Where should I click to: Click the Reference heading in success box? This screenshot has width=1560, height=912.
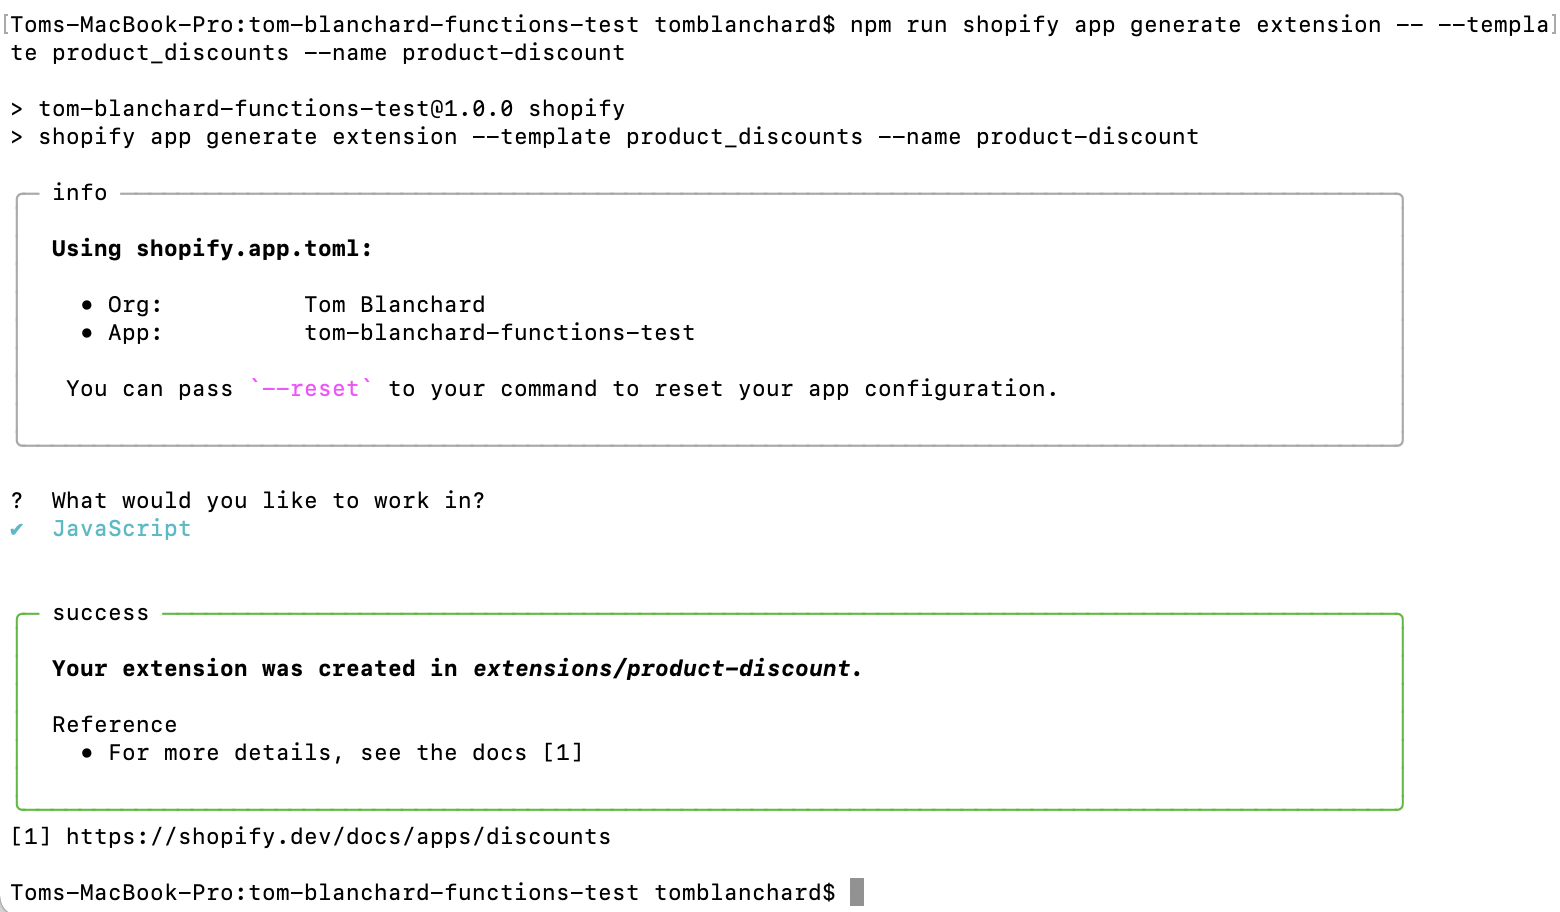point(115,725)
